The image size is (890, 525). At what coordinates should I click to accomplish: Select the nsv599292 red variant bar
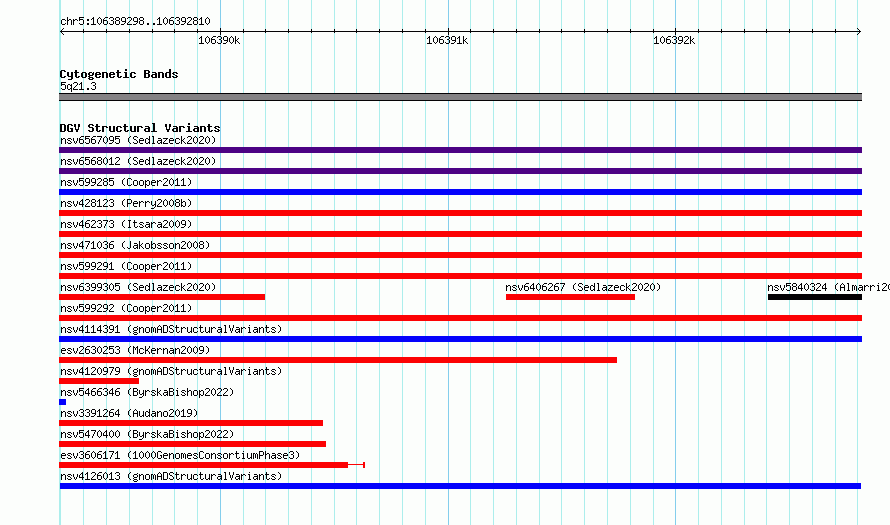click(460, 318)
